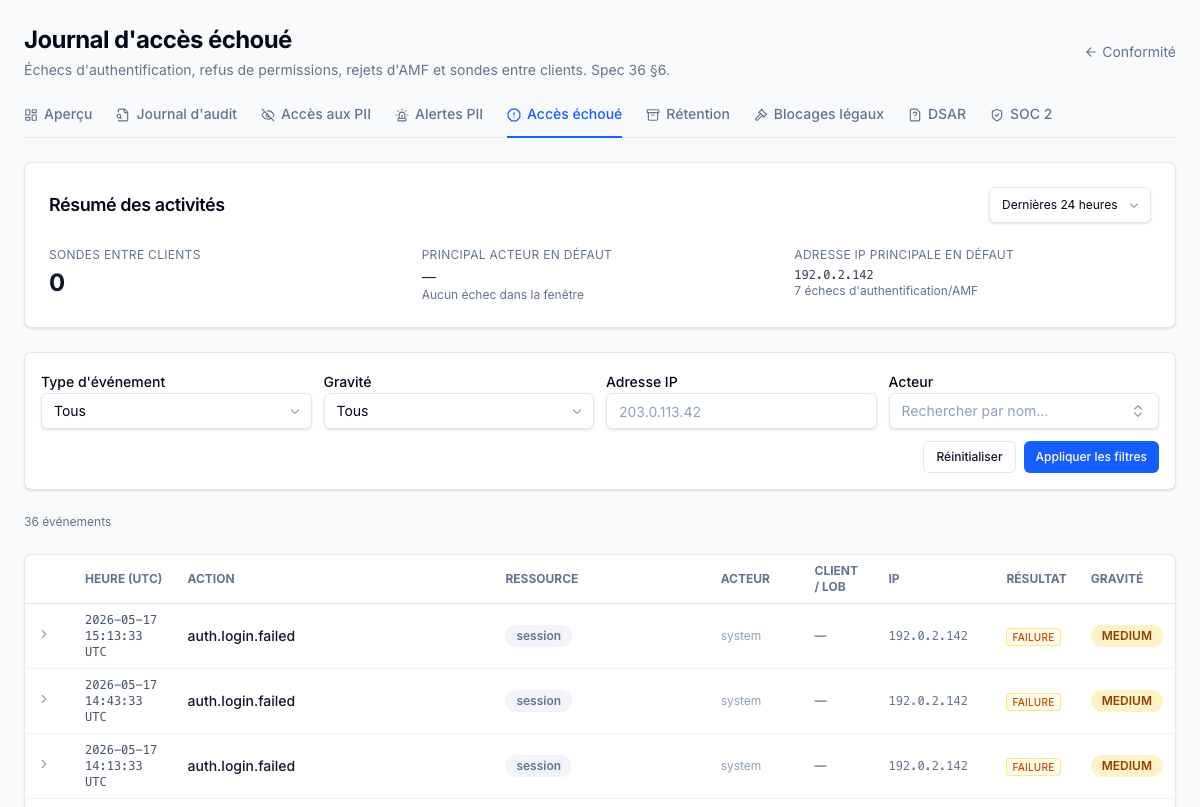The image size is (1200, 807).
Task: Click IP 192.0.2.142 in 14:43:33 row
Action: (x=928, y=701)
